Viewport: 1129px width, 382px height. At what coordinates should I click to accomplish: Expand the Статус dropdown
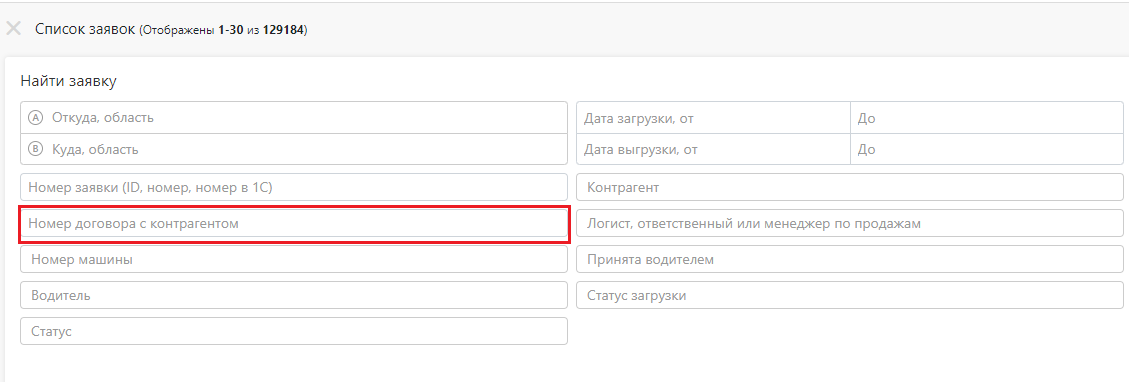294,331
